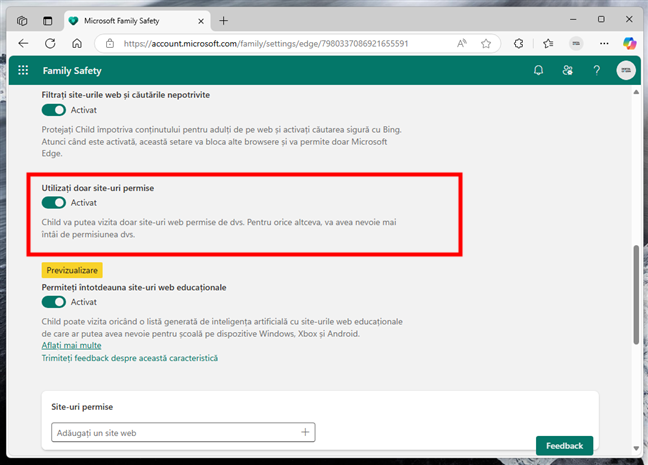Click the Family Safety header title
The width and height of the screenshot is (648, 465).
pyautogui.click(x=72, y=71)
